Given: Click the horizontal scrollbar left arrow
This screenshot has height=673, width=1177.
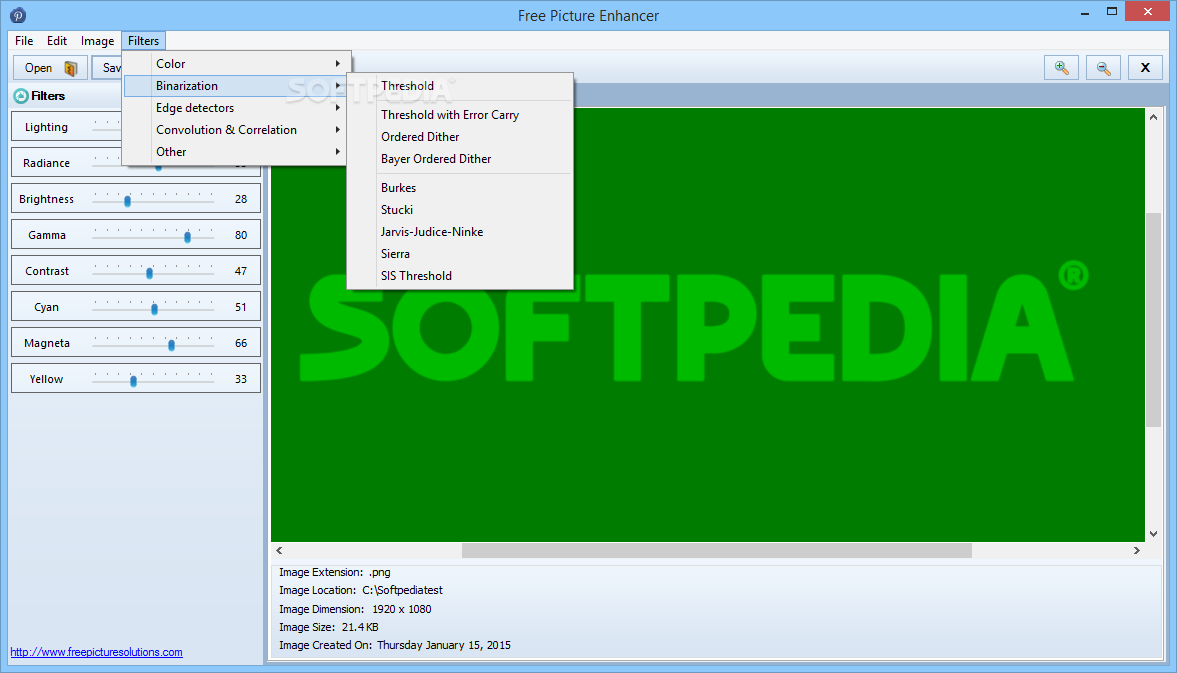Looking at the screenshot, I should point(279,550).
